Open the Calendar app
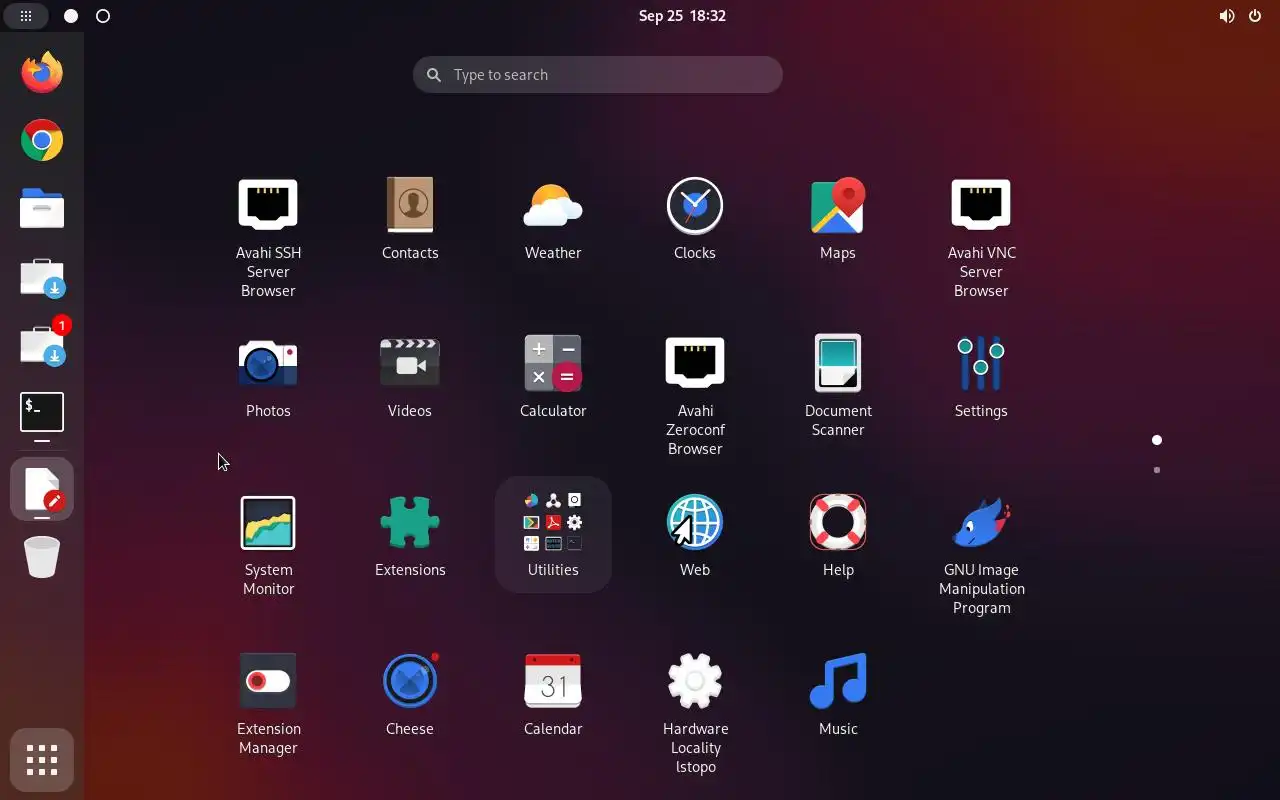This screenshot has height=800, width=1280. point(553,694)
